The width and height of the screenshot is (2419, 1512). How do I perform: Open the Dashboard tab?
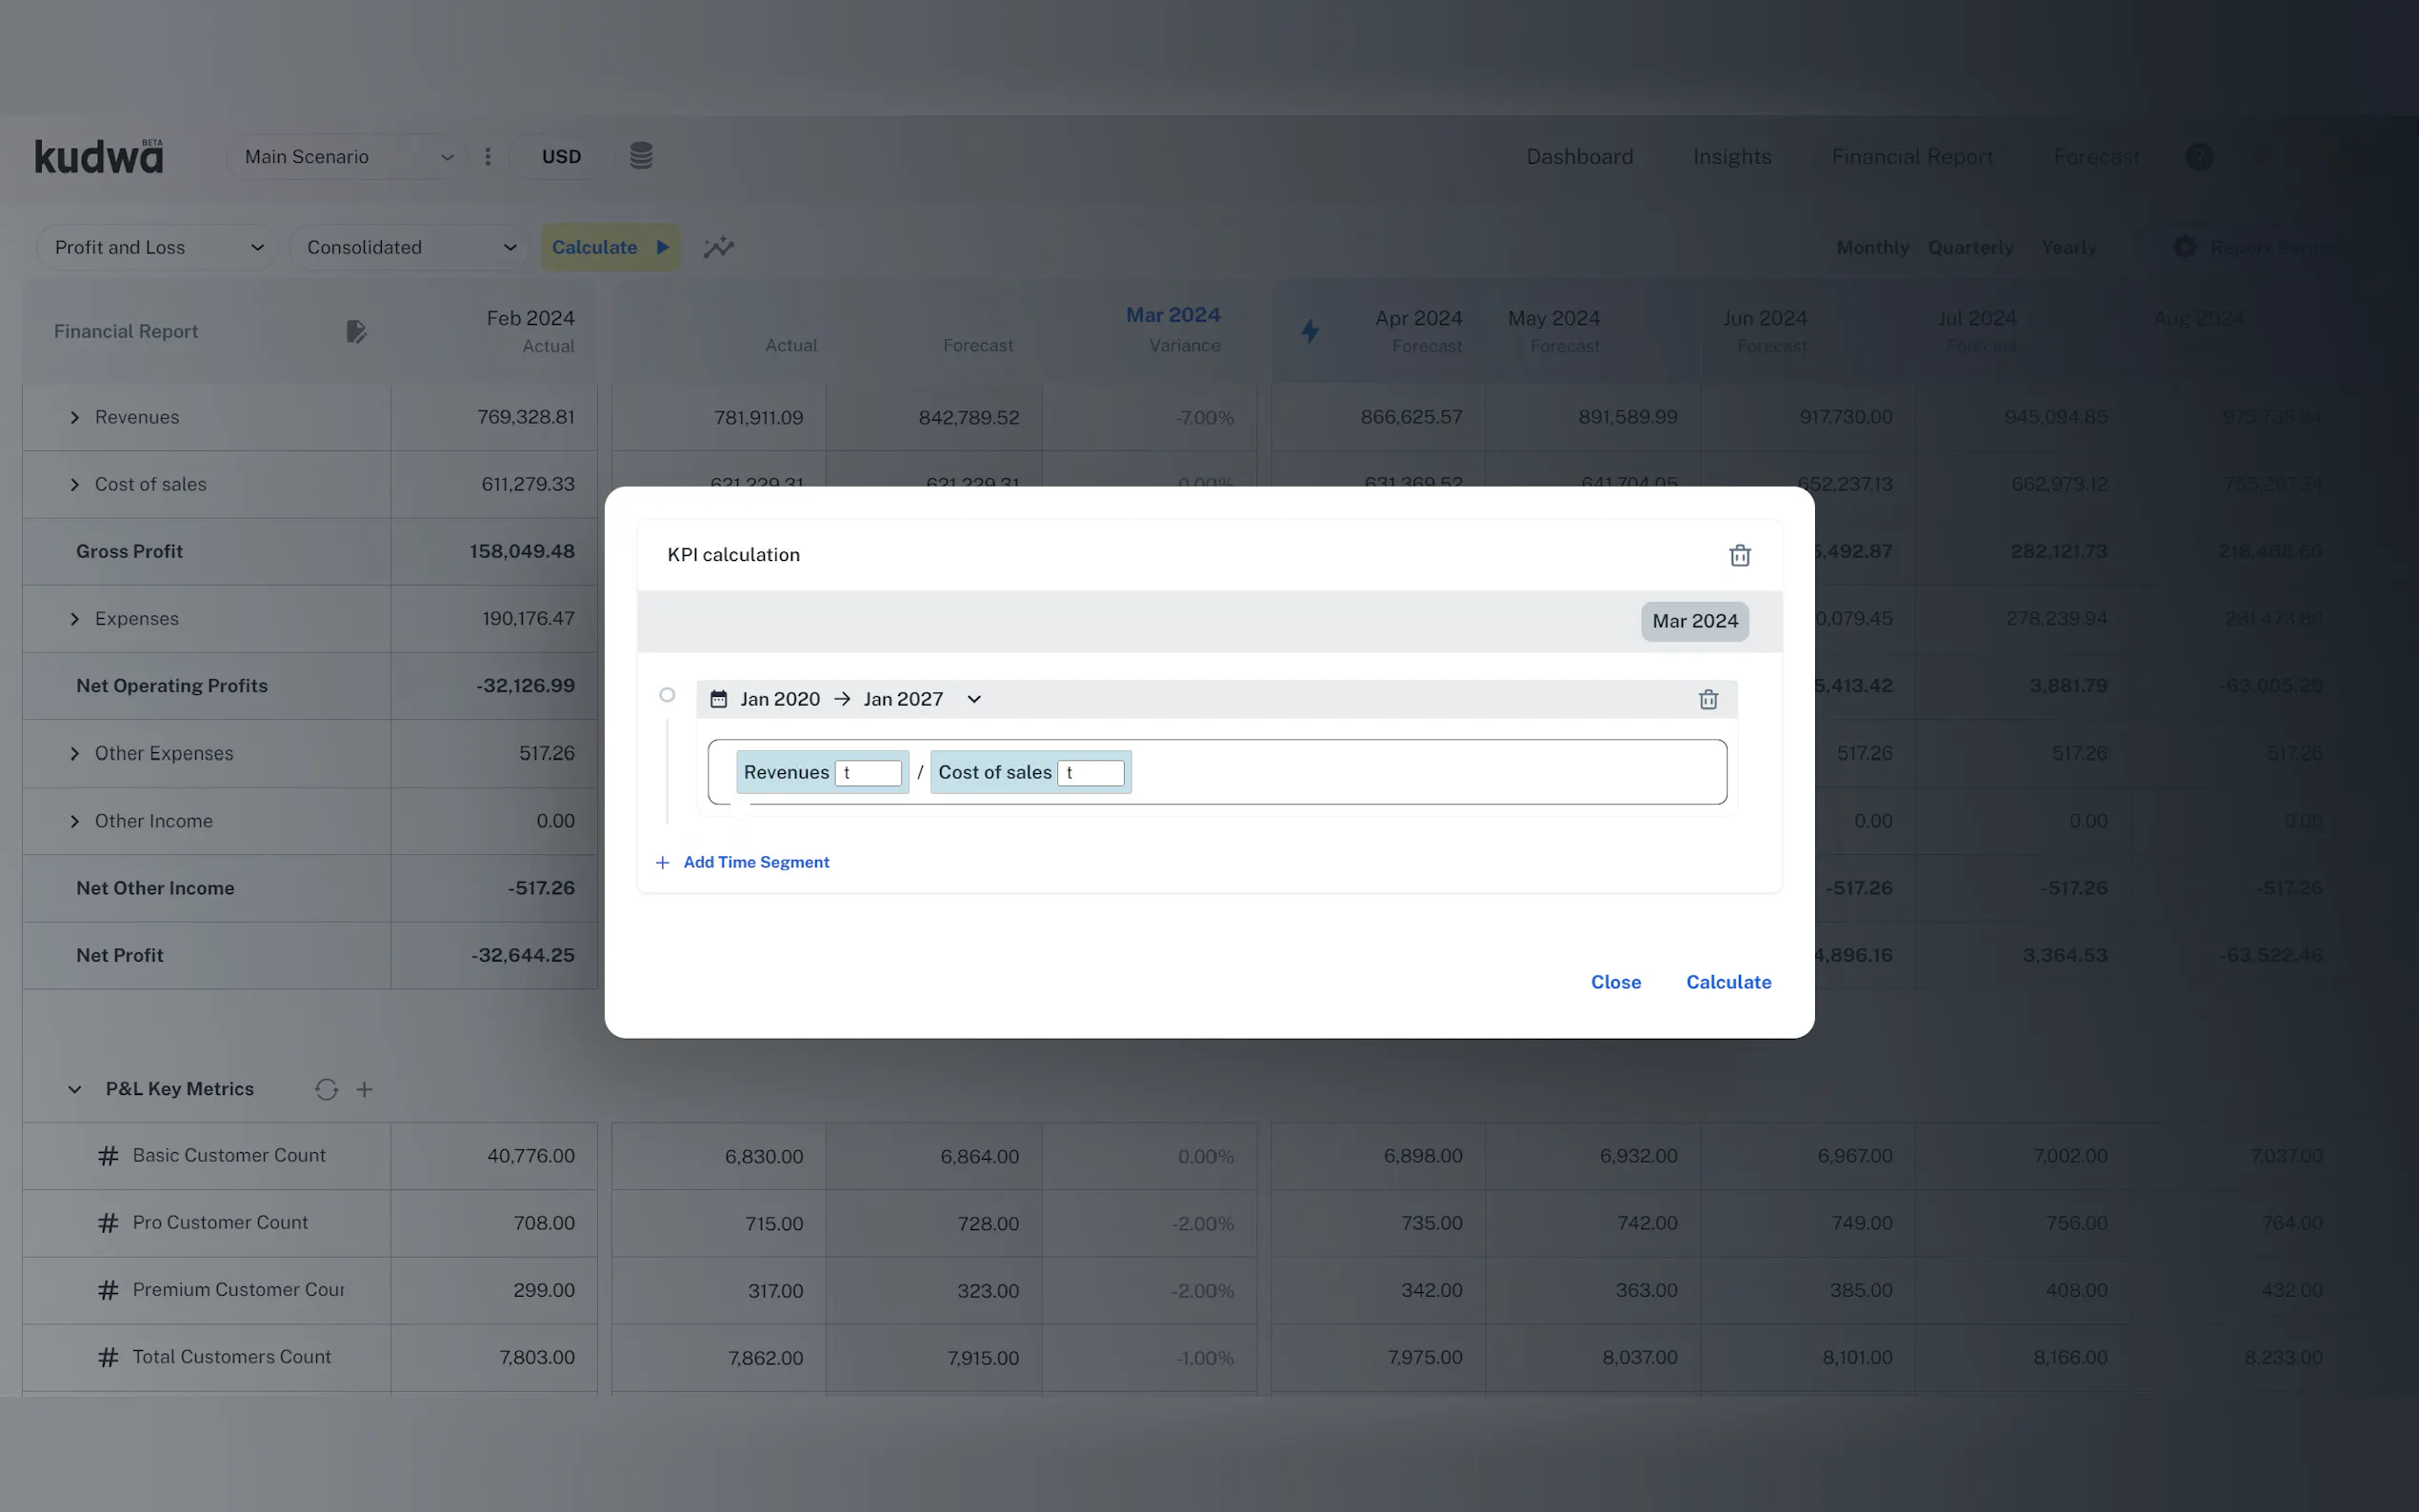click(x=1579, y=156)
